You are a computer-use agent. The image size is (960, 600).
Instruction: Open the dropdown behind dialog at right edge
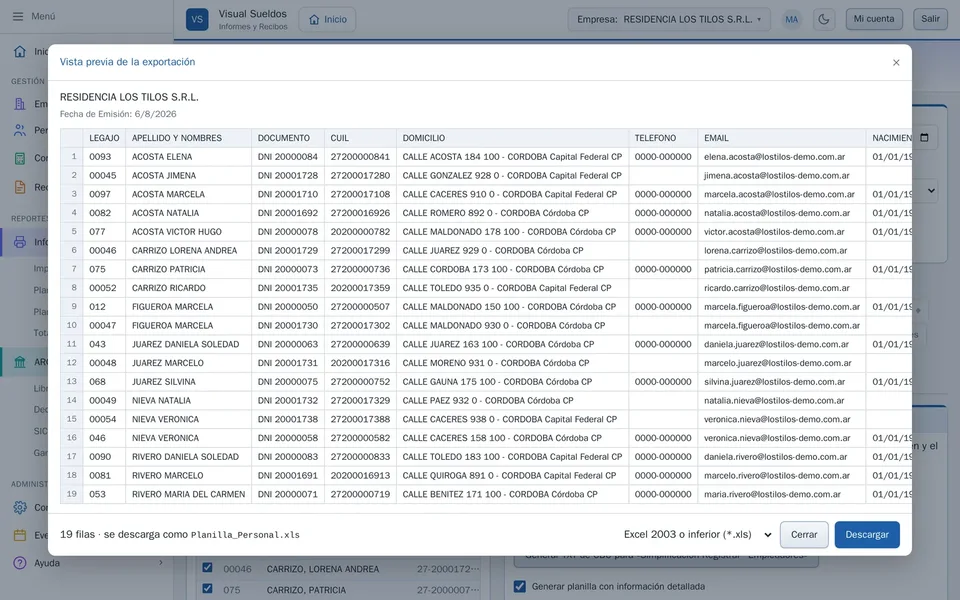point(931,190)
